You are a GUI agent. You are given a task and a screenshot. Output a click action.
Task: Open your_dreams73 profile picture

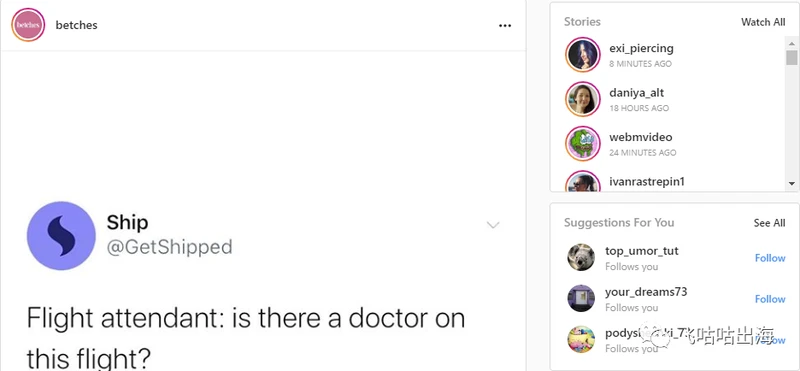[581, 299]
